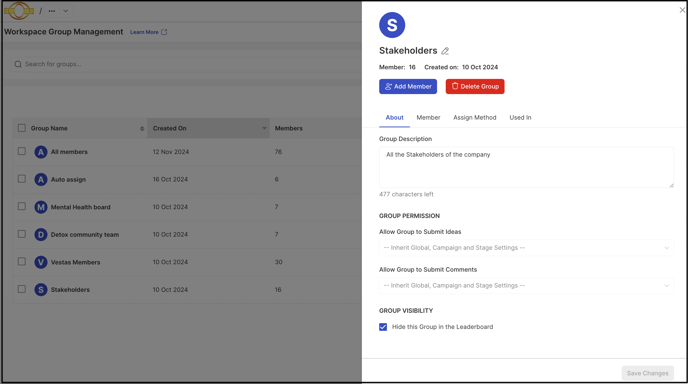Open the Vestas Members group
Screen dimensions: 688x384
pyautogui.click(x=75, y=262)
